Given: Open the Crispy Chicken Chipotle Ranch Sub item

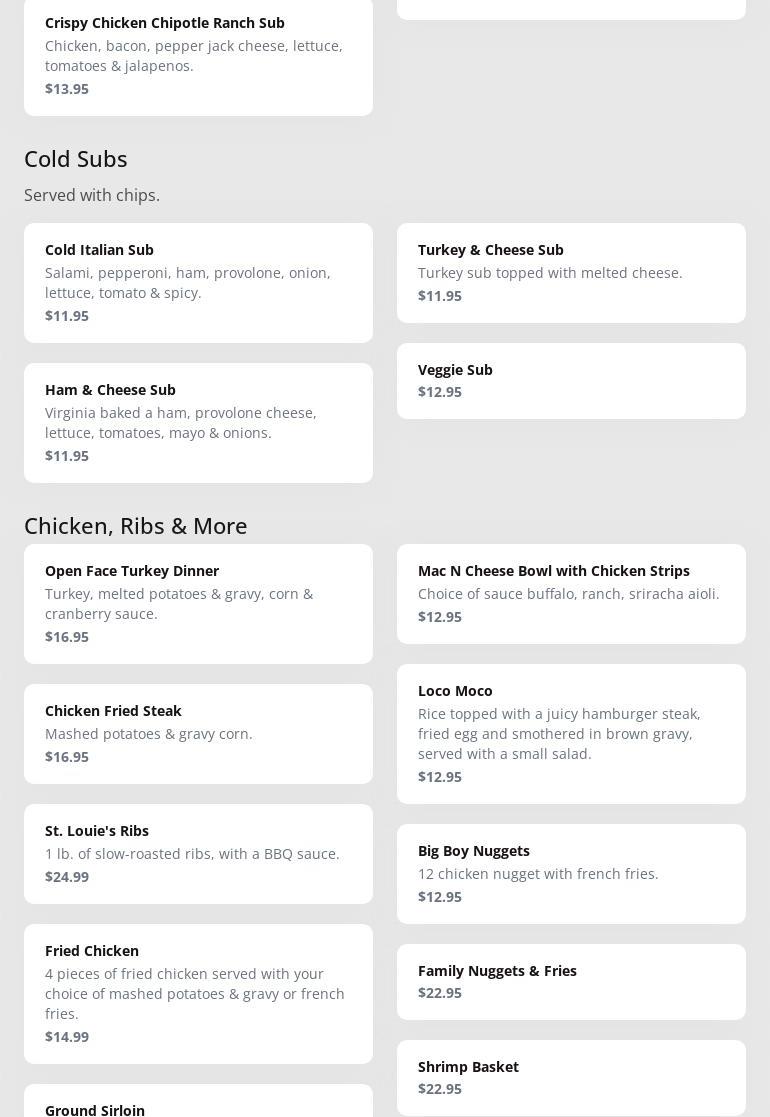Looking at the screenshot, I should pos(198,55).
